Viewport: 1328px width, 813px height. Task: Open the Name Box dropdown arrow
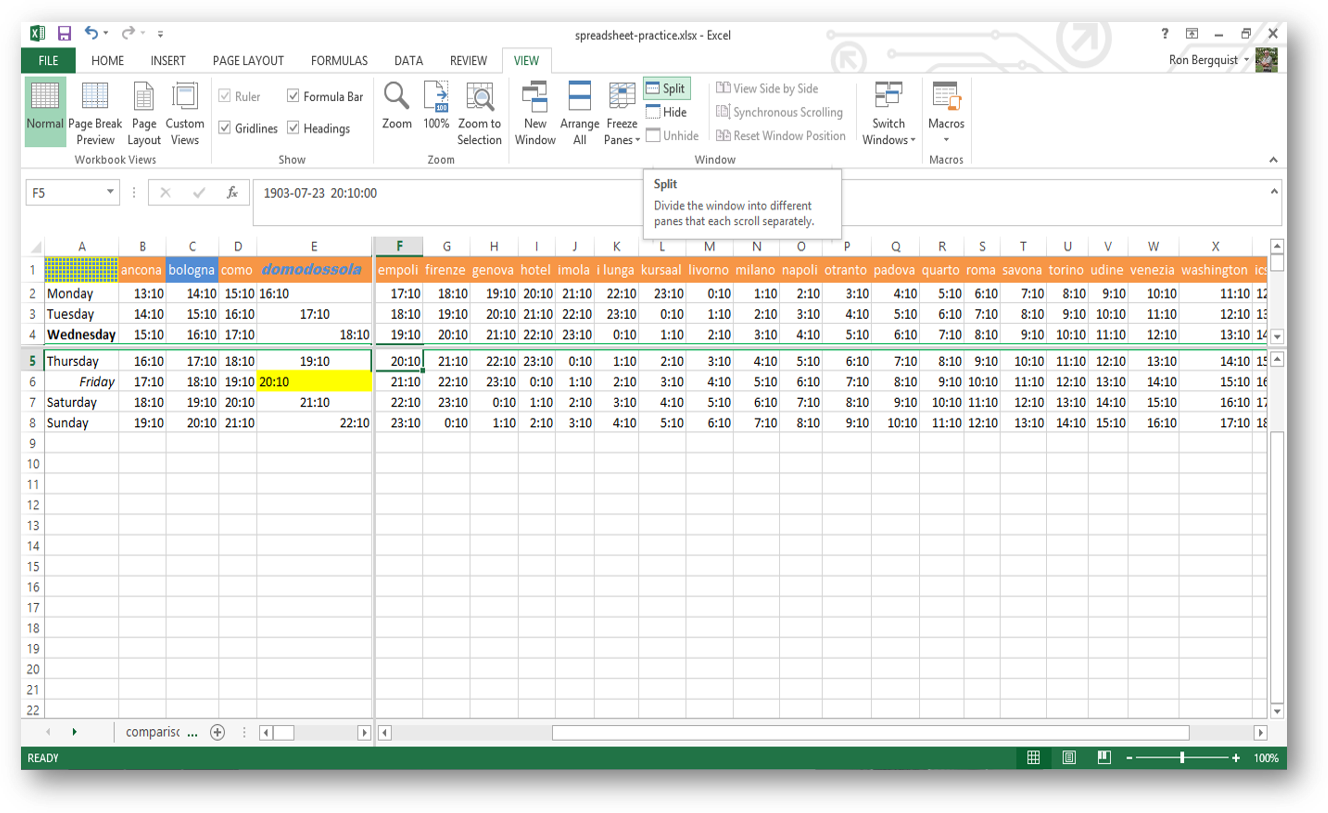coord(110,193)
